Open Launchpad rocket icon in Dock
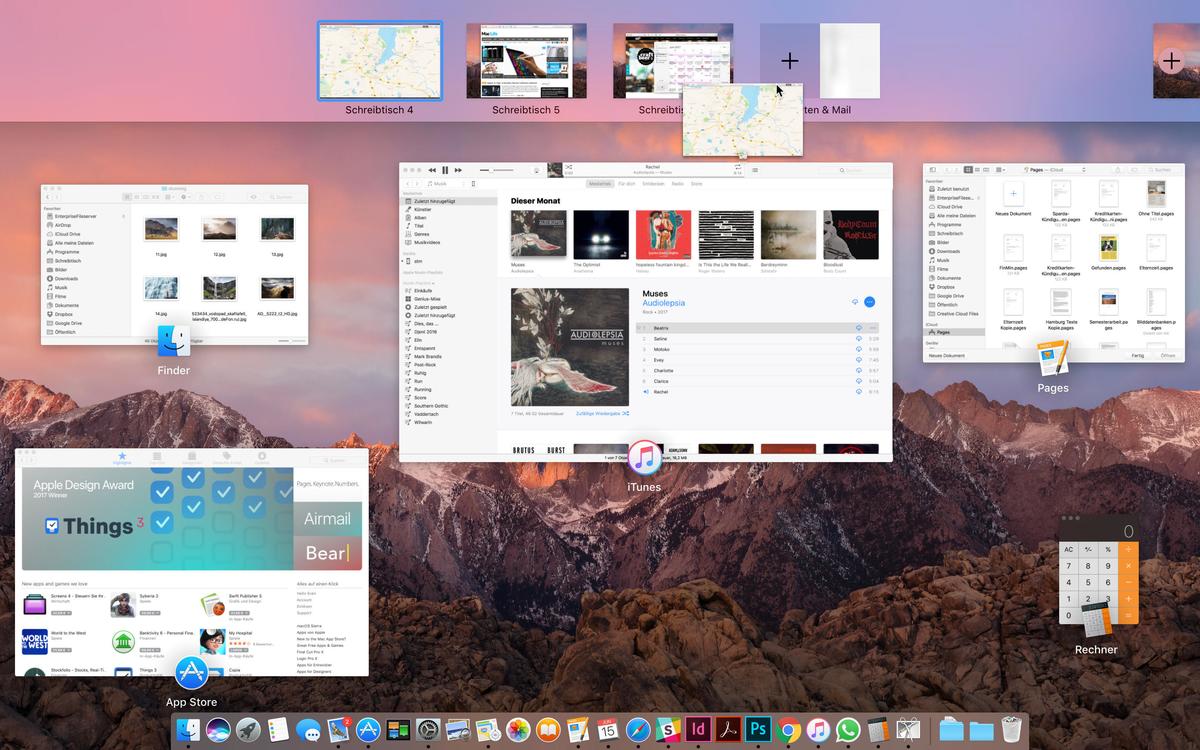The image size is (1200, 750). 248,731
